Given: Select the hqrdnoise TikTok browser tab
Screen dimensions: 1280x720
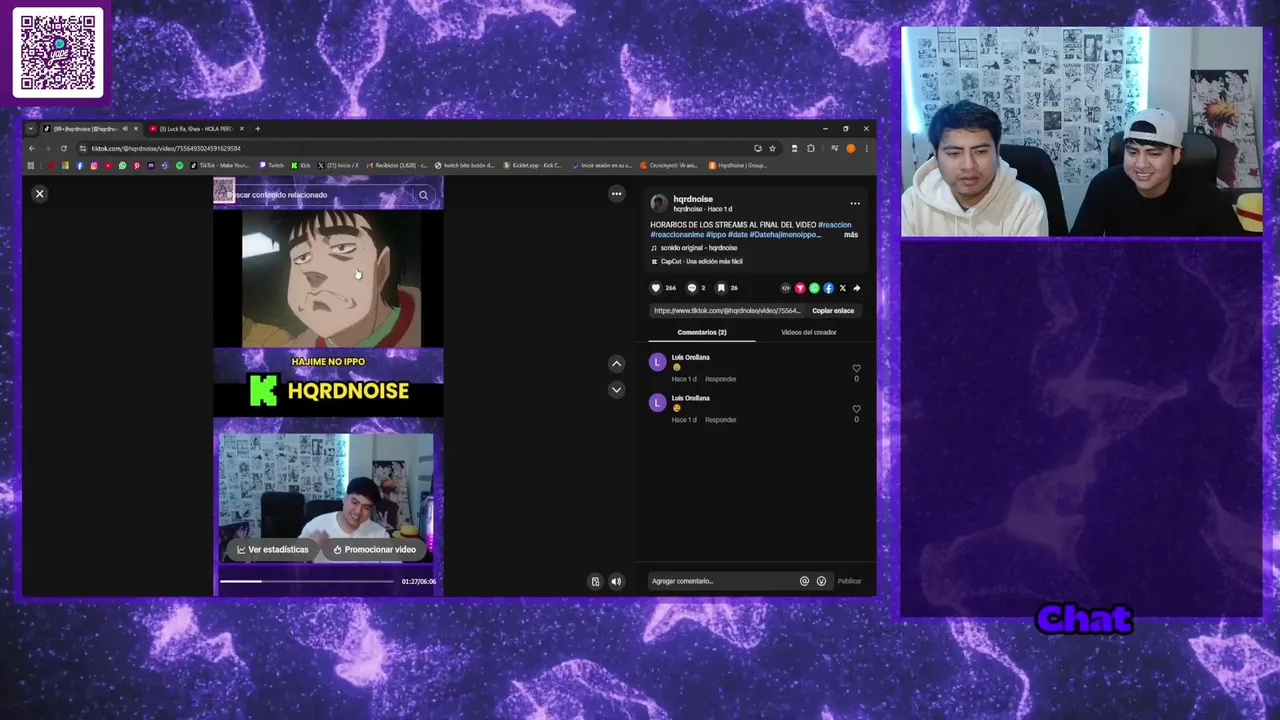Looking at the screenshot, I should (90, 129).
